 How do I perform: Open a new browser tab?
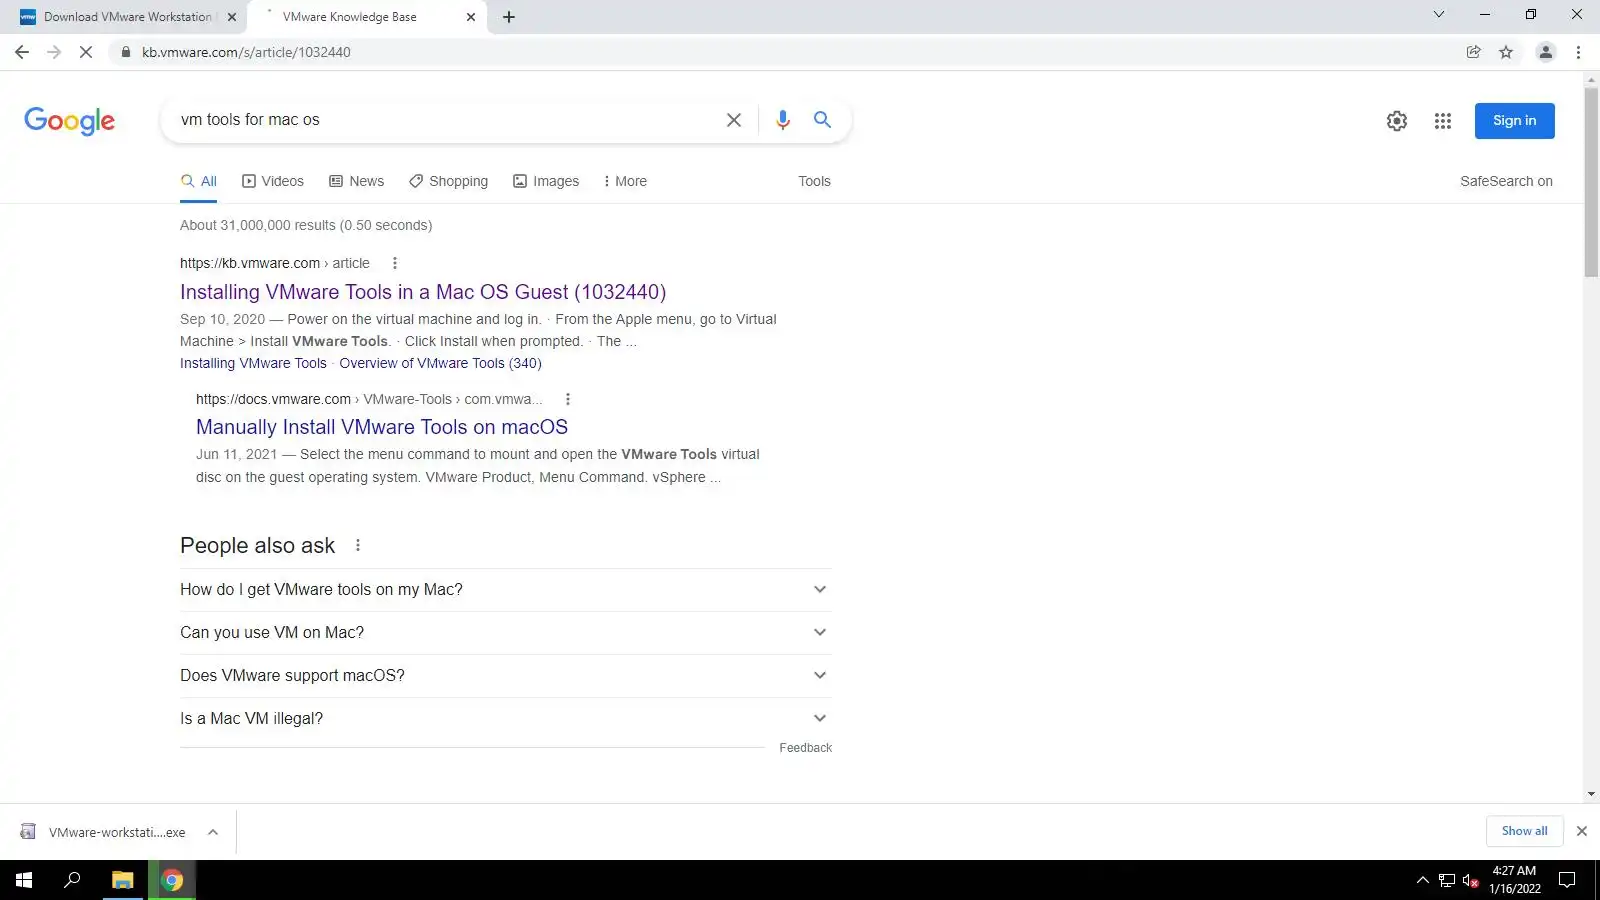pyautogui.click(x=509, y=17)
